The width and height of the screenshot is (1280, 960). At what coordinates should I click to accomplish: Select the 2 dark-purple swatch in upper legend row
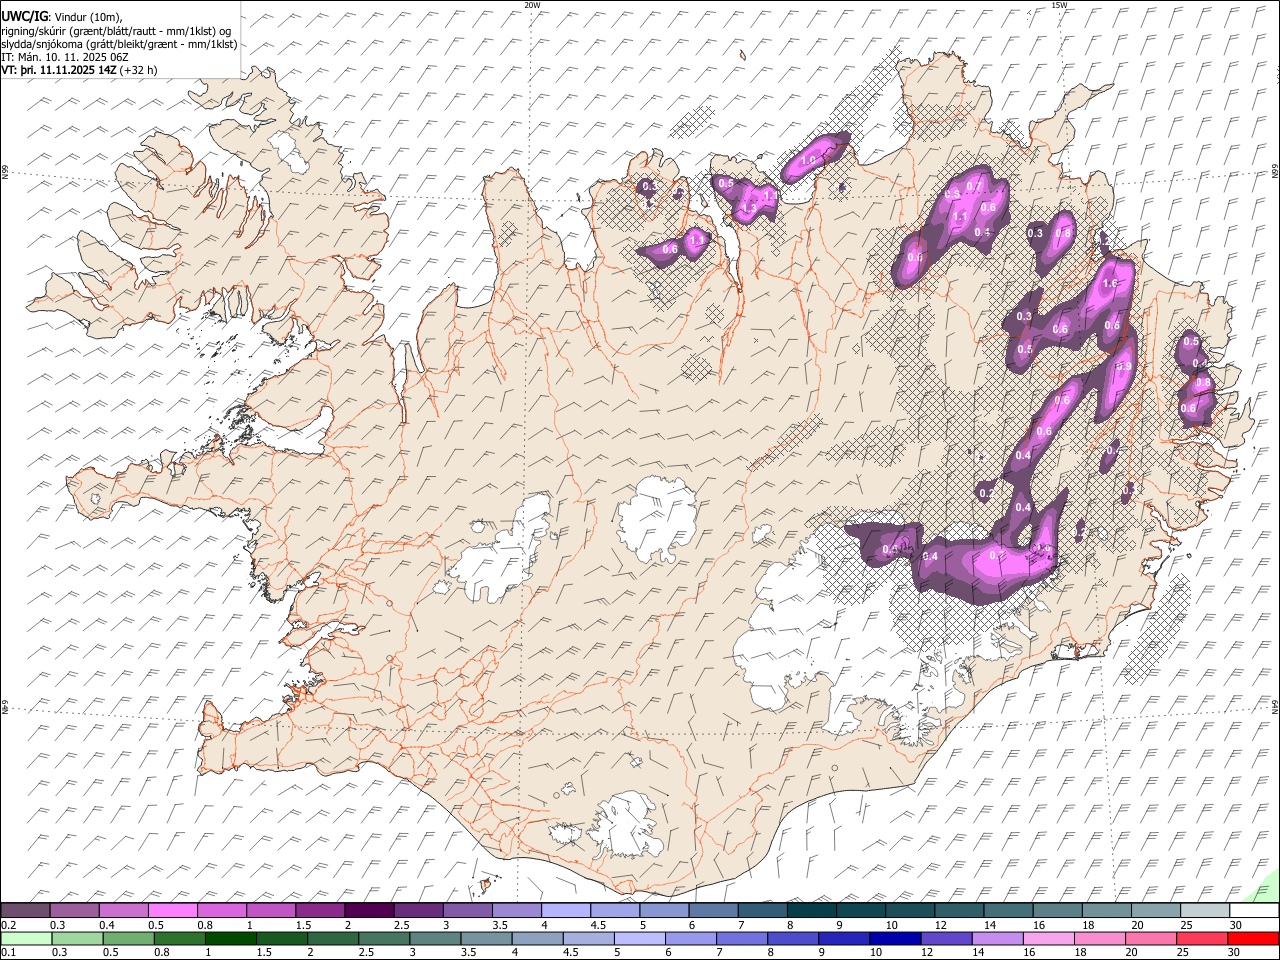369,911
